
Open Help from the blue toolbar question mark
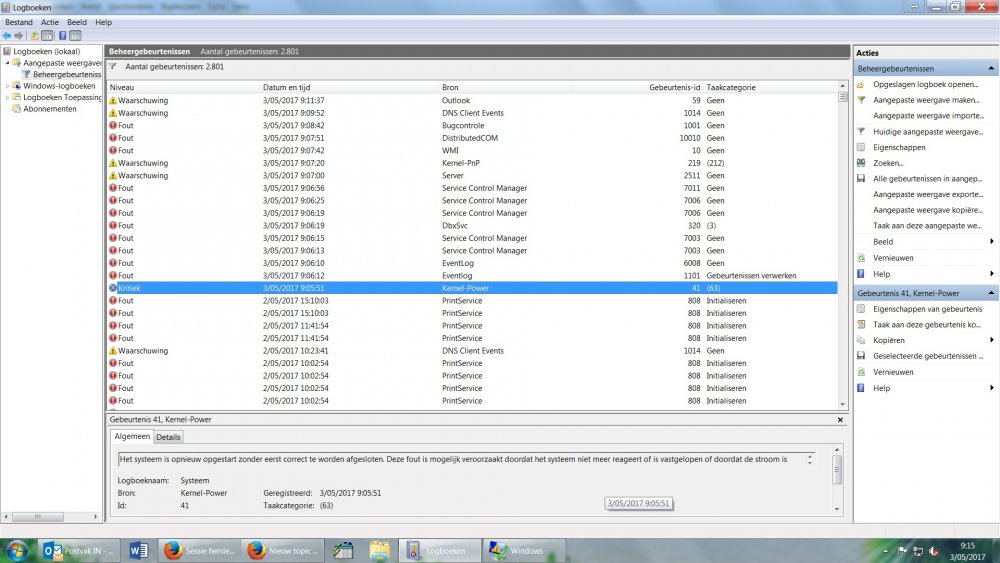pyautogui.click(x=62, y=36)
